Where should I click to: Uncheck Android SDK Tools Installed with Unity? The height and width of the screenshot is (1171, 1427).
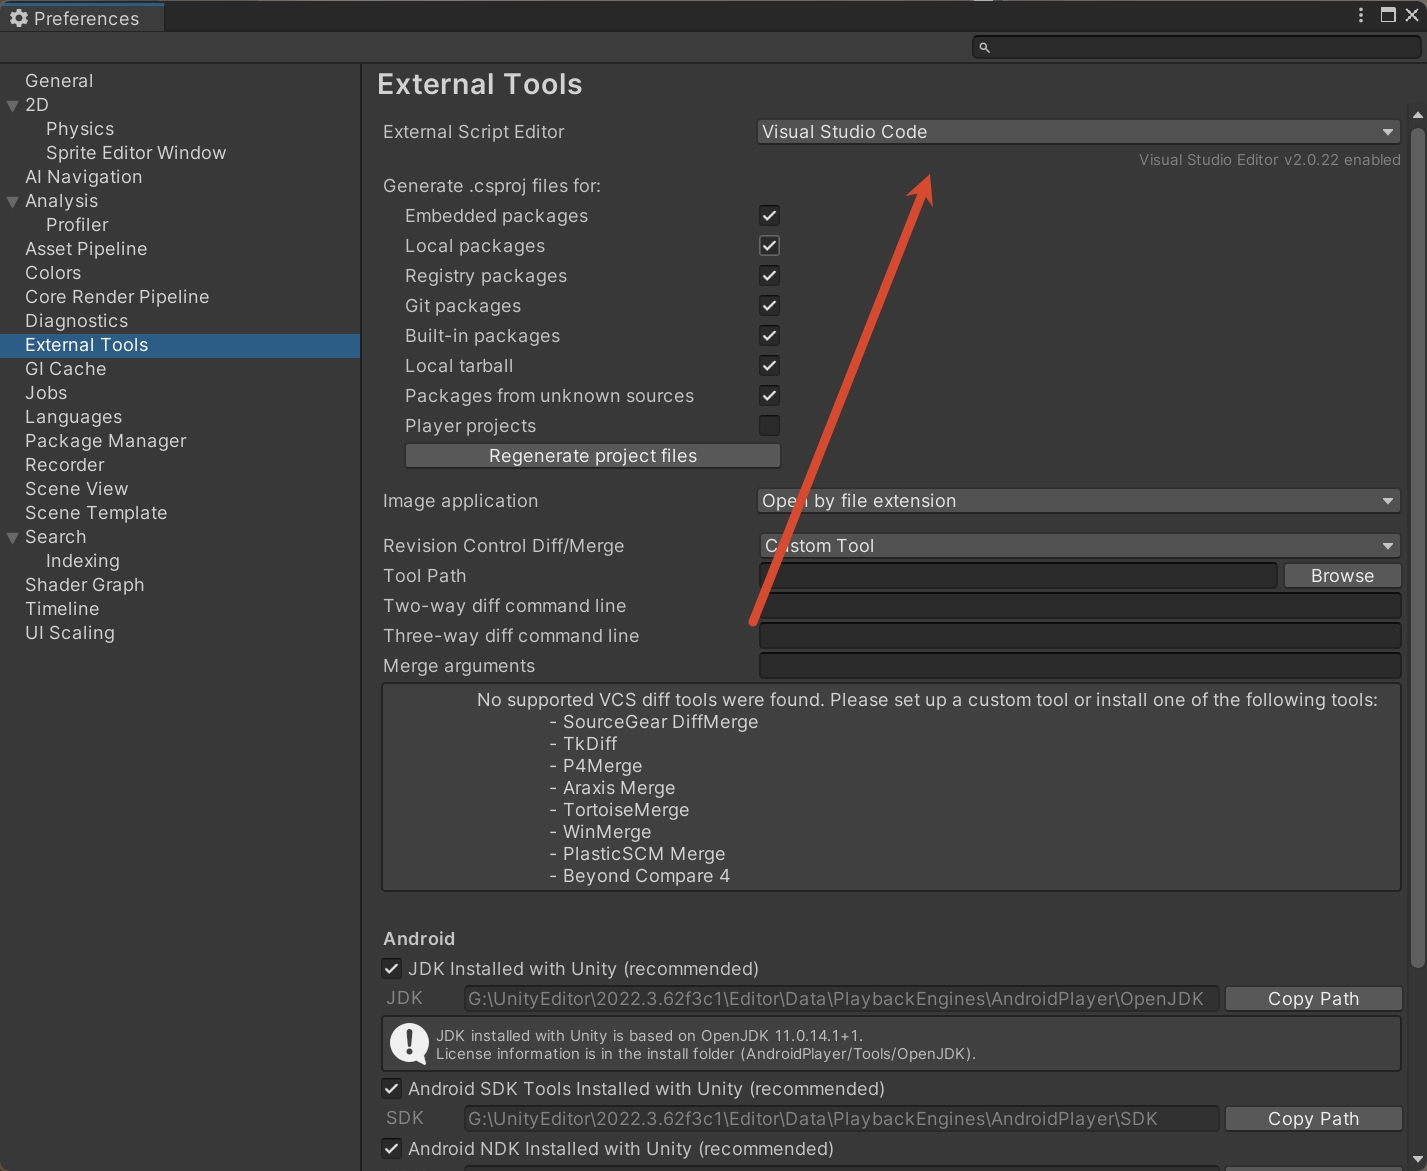(x=392, y=1088)
